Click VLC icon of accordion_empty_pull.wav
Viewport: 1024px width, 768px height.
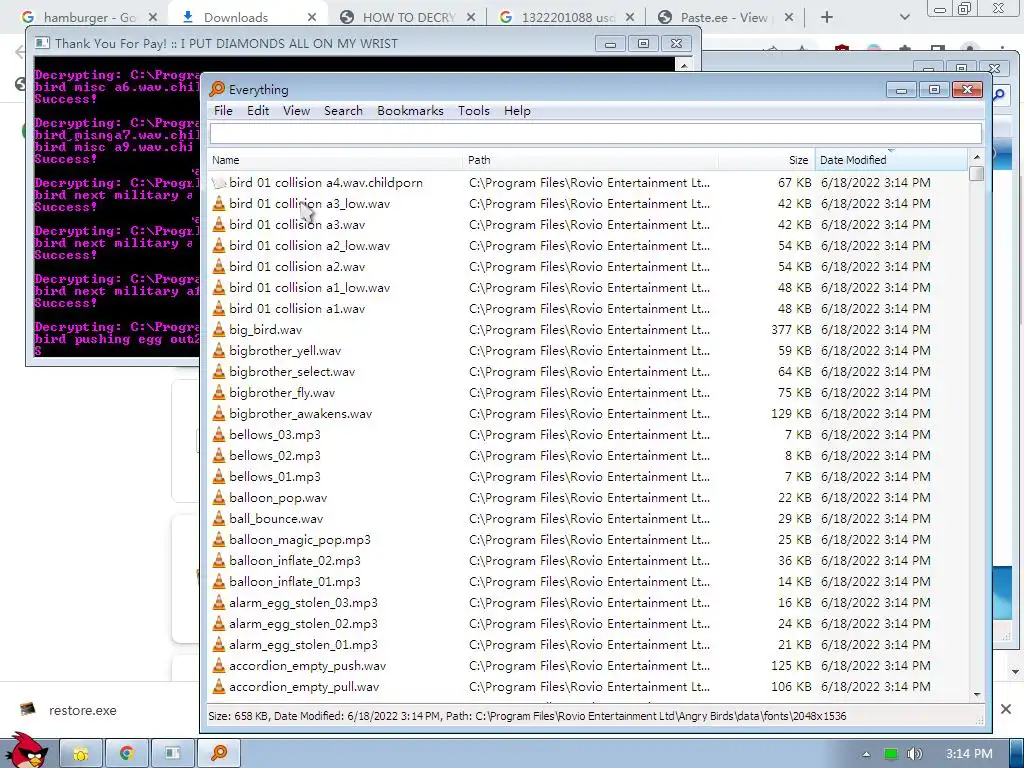219,686
